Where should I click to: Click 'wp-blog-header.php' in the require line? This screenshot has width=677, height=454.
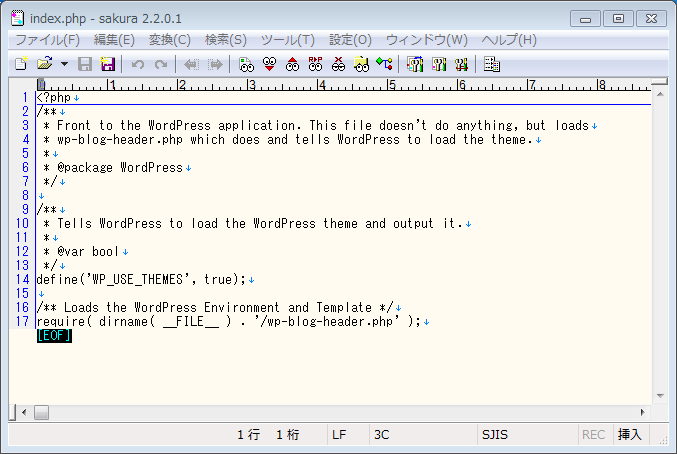tap(330, 322)
